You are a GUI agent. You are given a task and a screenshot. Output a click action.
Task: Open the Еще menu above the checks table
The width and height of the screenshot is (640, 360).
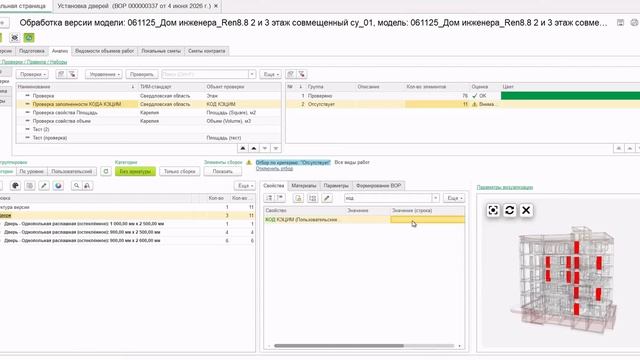[271, 74]
